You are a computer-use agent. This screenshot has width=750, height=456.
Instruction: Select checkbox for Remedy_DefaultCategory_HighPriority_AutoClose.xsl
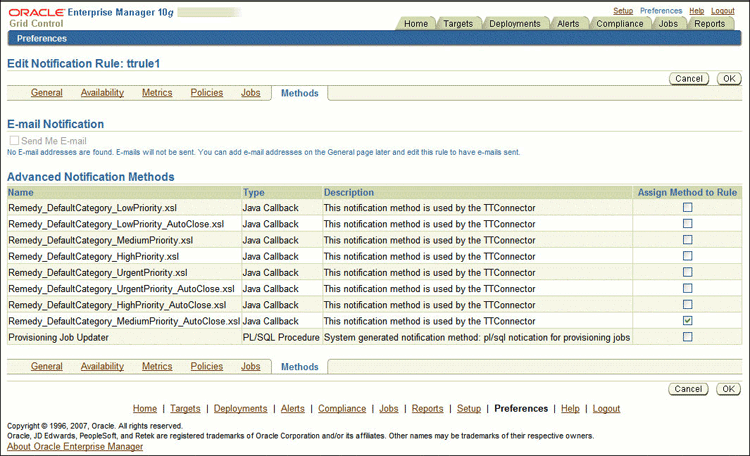coord(687,305)
